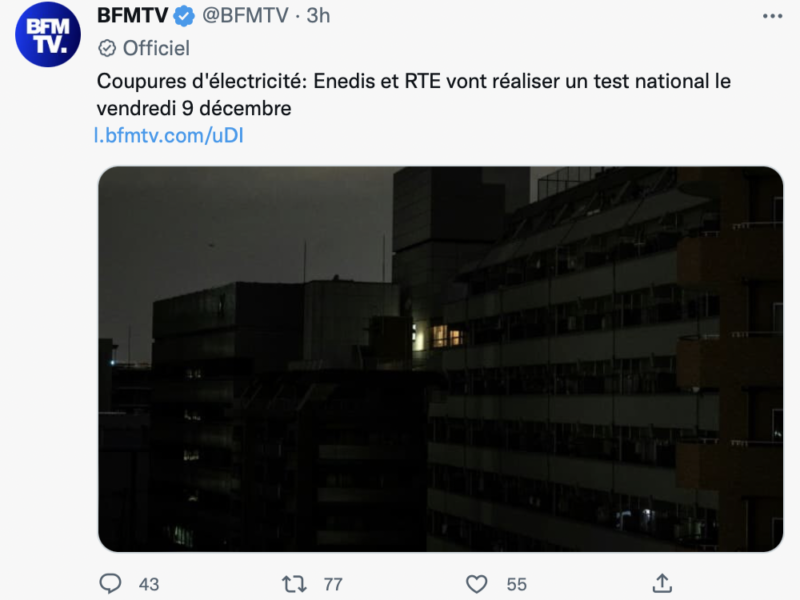Share the tweet via the share icon
800x600 pixels.
(x=661, y=582)
